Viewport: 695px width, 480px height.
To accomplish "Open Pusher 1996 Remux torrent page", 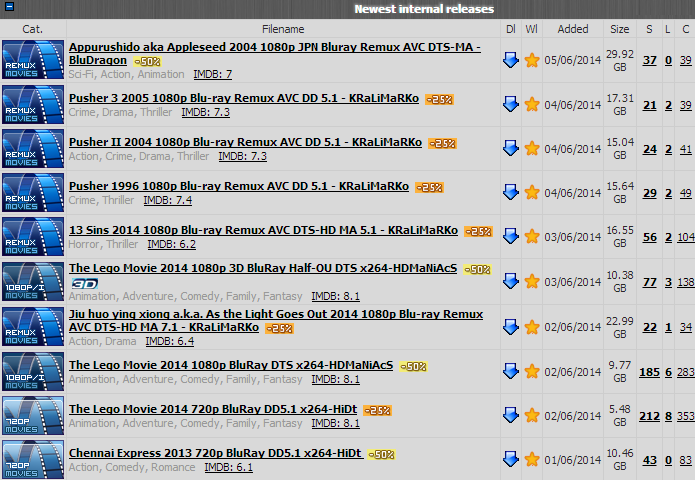I will point(239,186).
